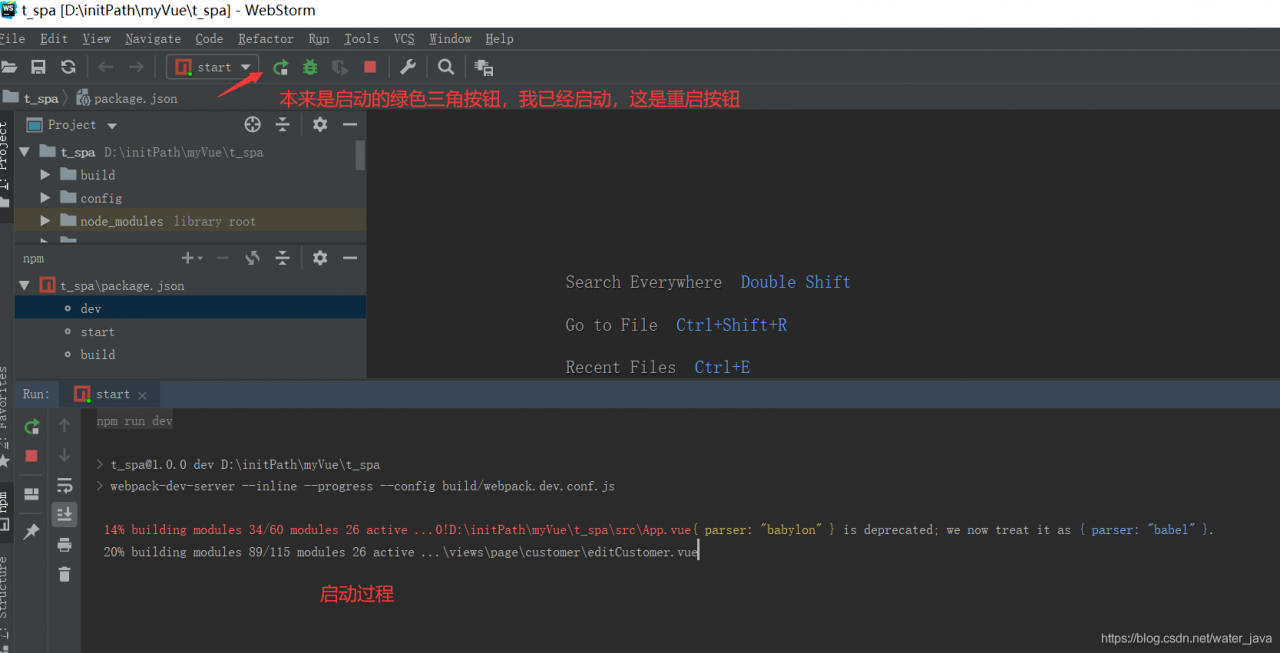Open the Window menu
Viewport: 1280px width, 653px height.
point(450,39)
